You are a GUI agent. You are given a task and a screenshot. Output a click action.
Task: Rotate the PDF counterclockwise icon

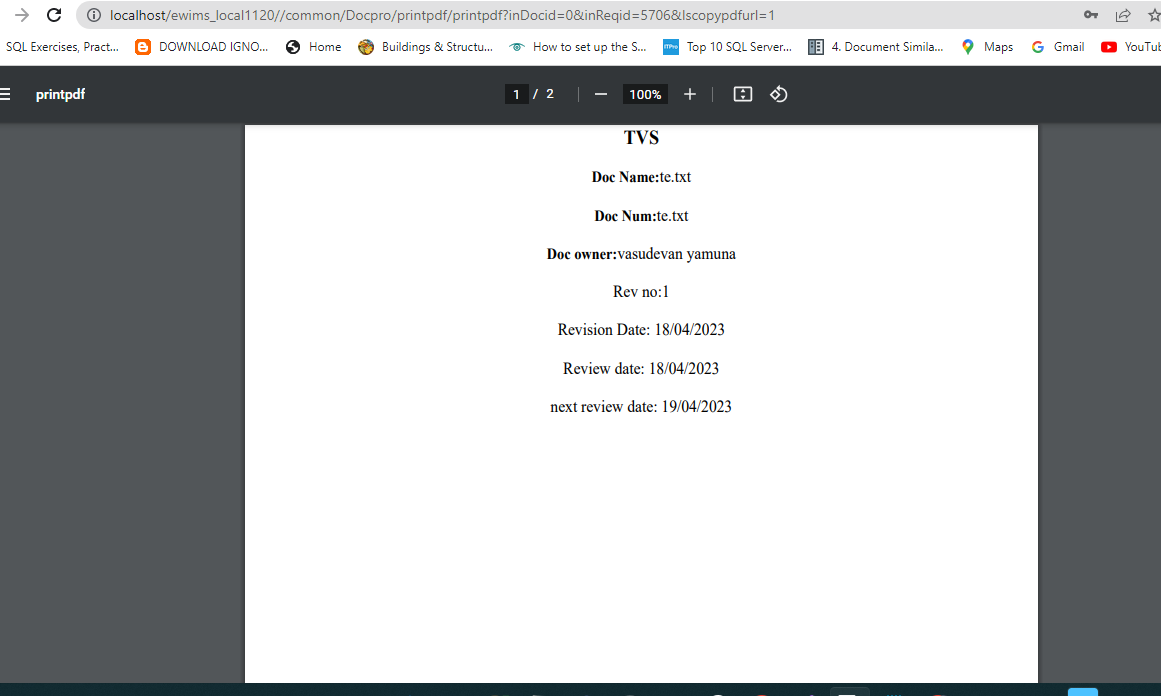click(x=778, y=94)
